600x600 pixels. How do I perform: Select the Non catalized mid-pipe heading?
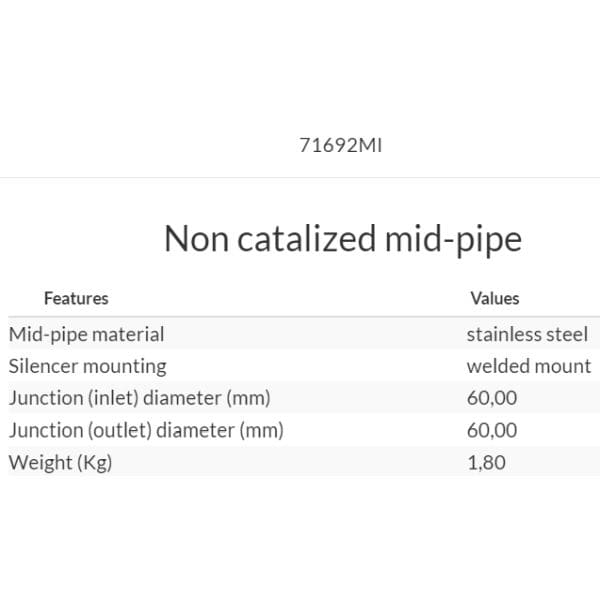tap(342, 240)
